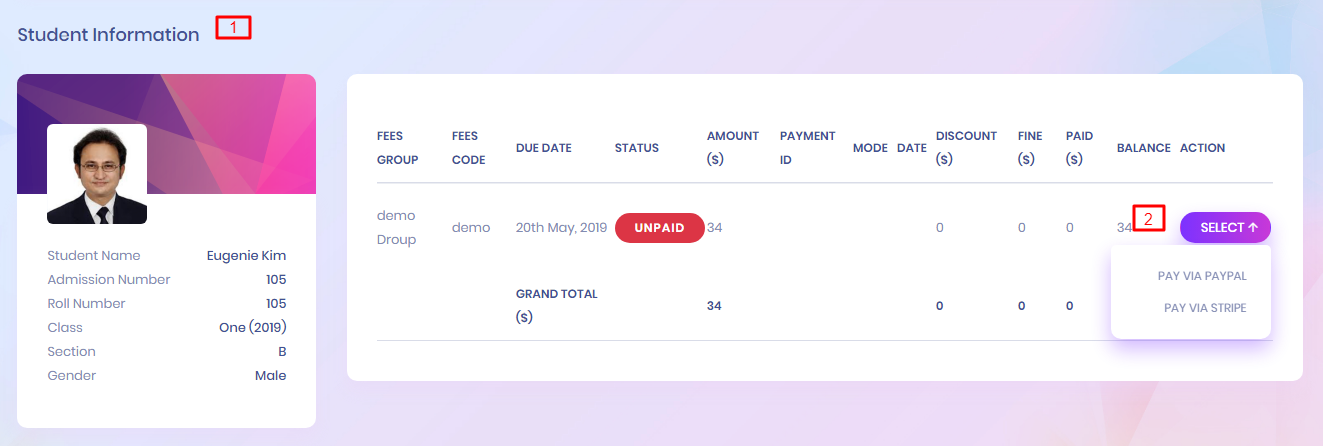Image resolution: width=1323 pixels, height=446 pixels.
Task: Click the Fees Code column header
Action: click(x=468, y=147)
